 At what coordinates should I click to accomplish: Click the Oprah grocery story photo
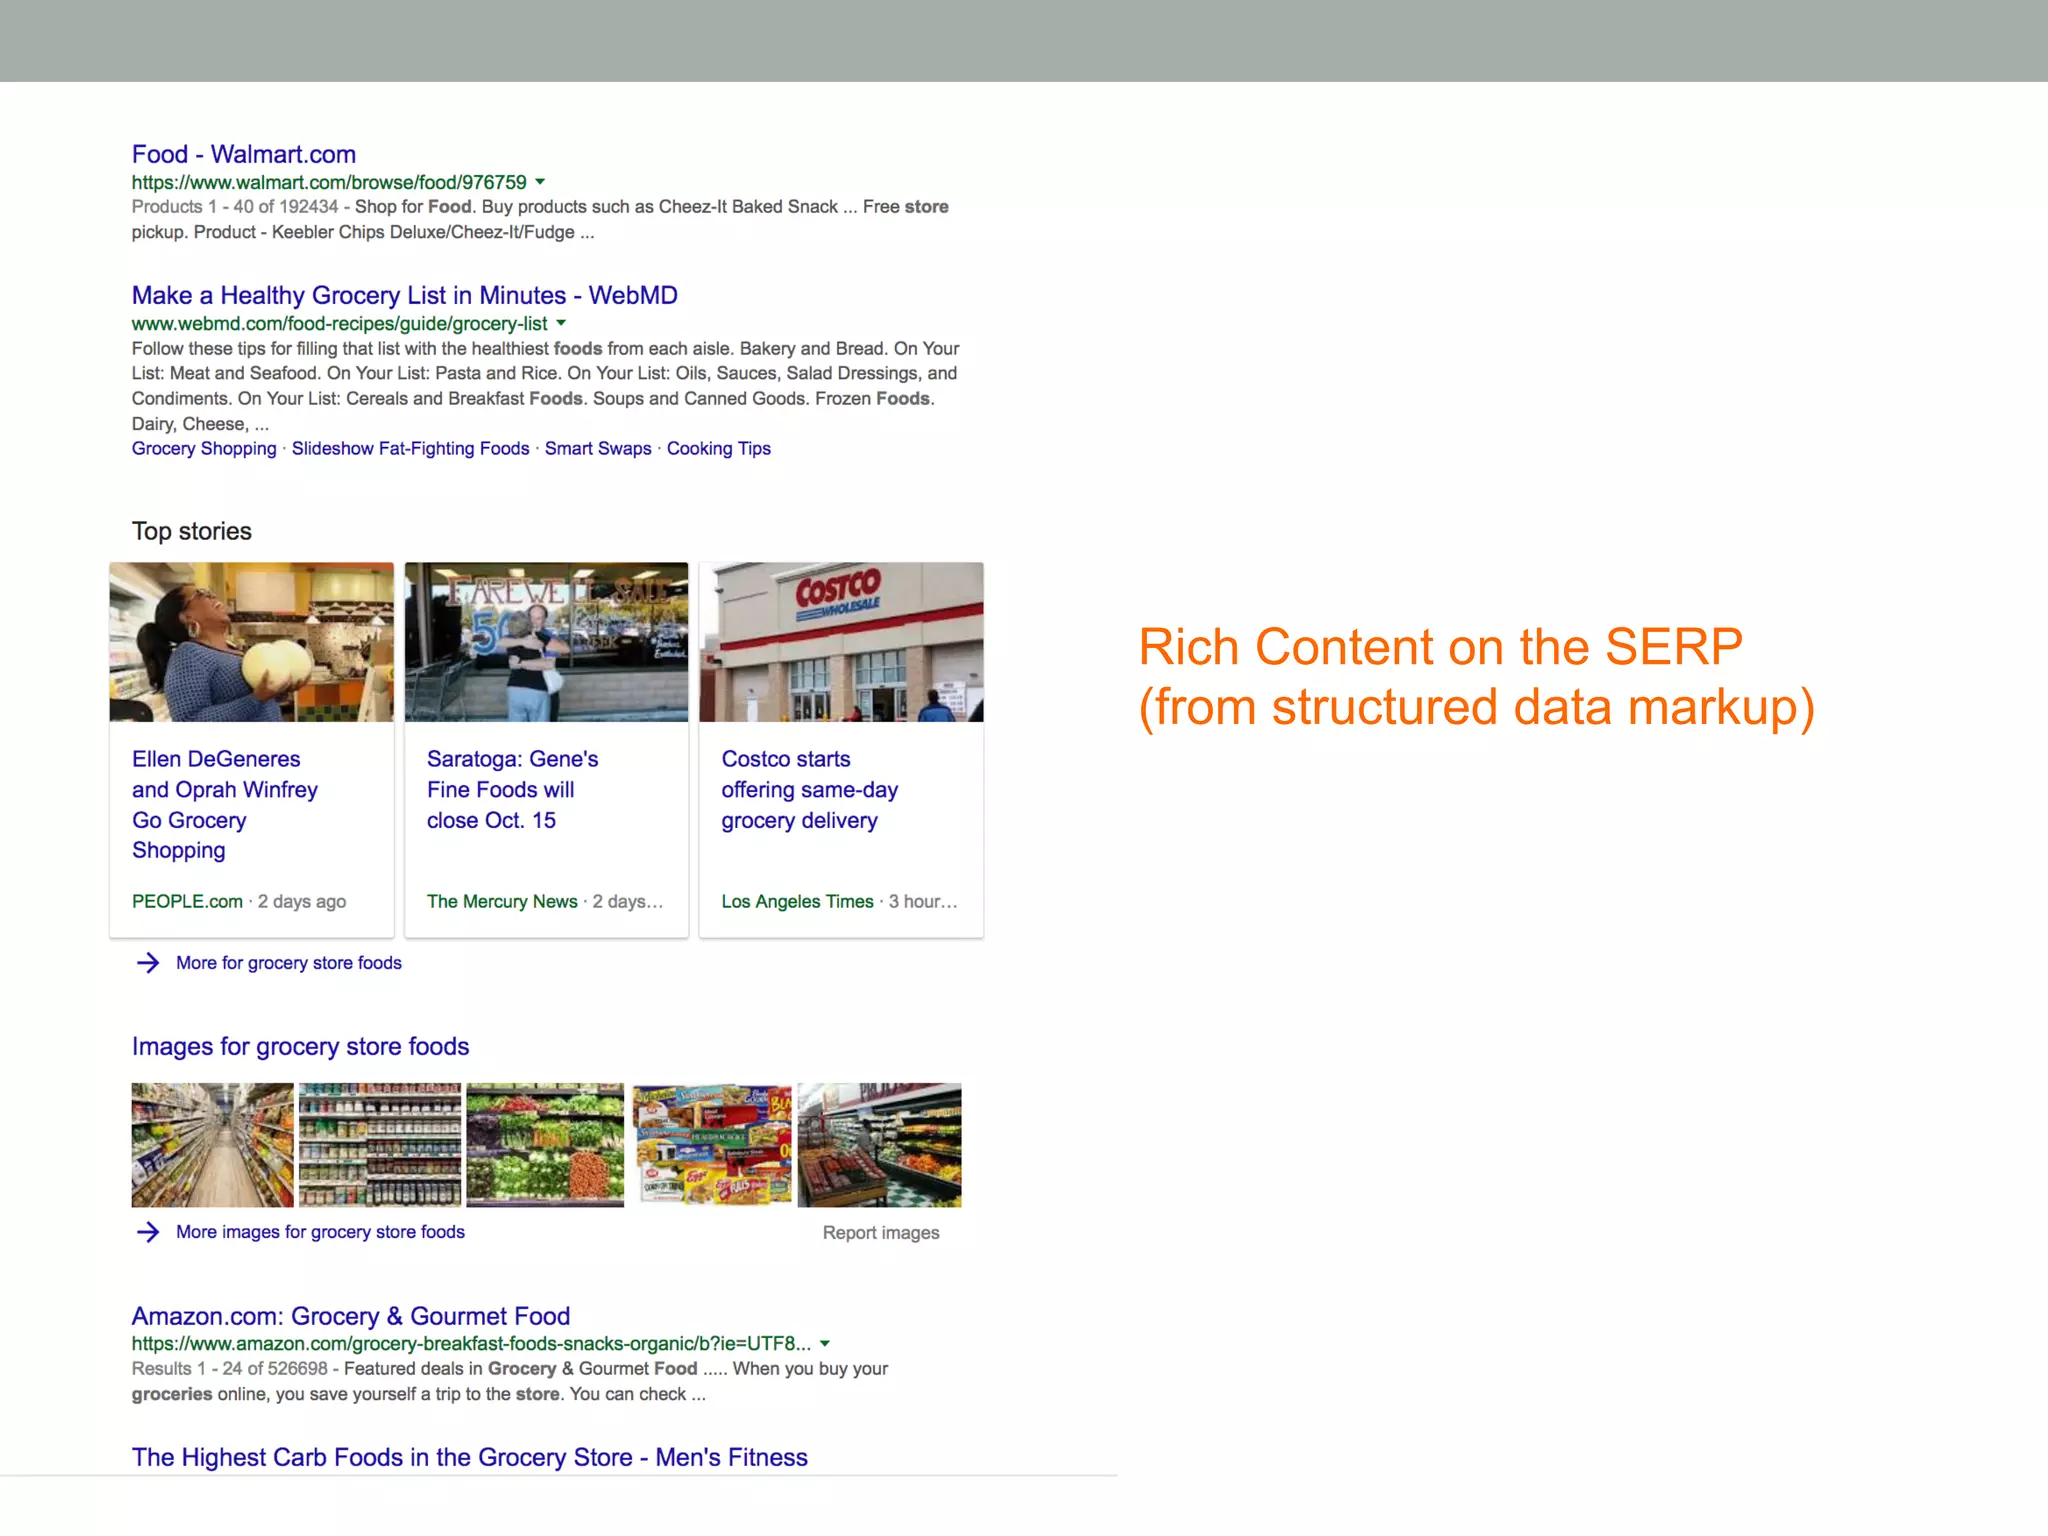[x=251, y=642]
